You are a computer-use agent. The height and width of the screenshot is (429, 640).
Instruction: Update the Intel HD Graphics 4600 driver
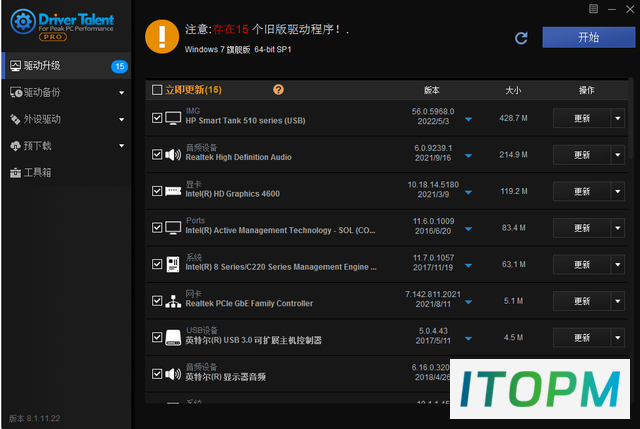tap(582, 191)
